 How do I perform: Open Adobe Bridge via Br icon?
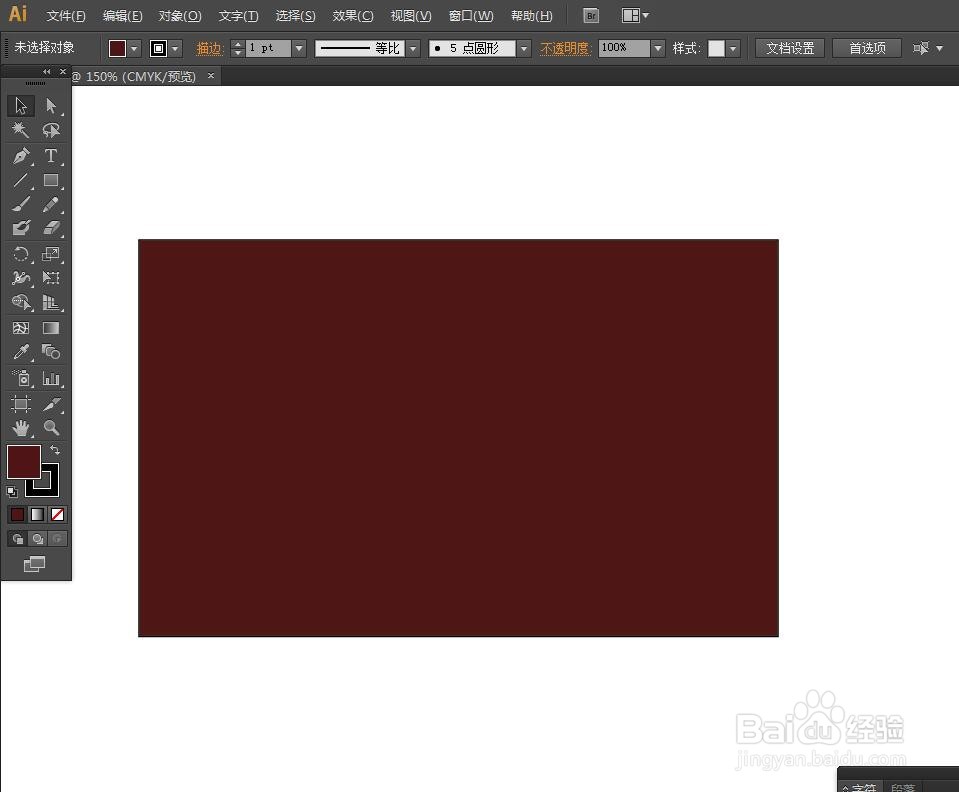pos(591,16)
